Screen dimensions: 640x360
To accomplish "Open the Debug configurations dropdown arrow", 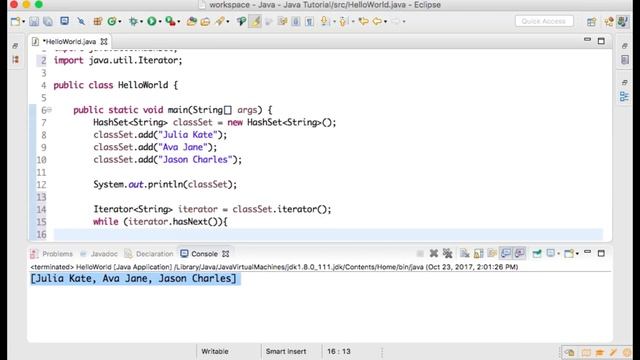I will (141, 22).
